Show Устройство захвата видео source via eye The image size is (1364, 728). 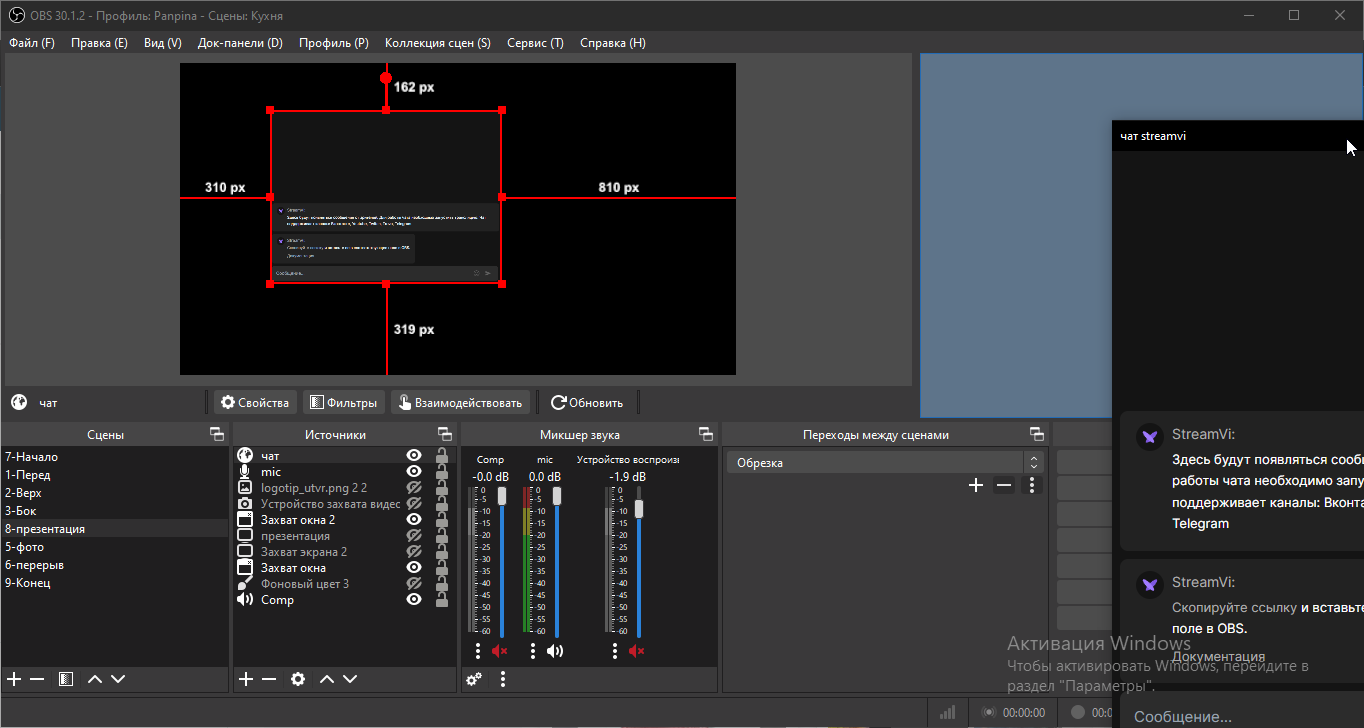[x=414, y=504]
